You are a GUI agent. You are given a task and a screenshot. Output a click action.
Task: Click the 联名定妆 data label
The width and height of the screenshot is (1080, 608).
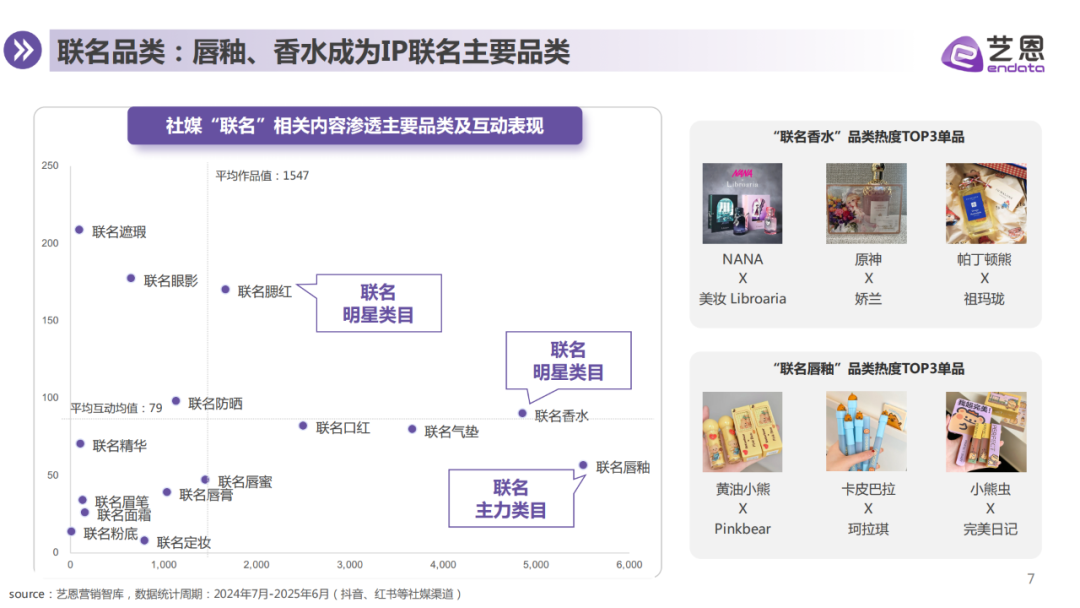click(184, 543)
